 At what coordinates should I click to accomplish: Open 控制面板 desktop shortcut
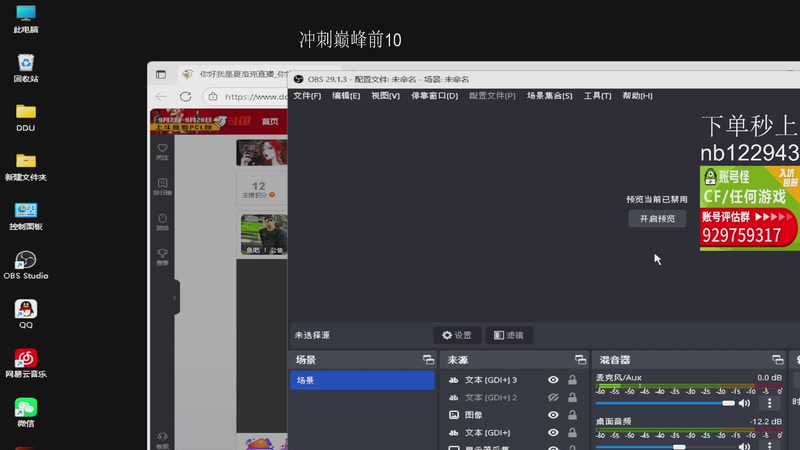pyautogui.click(x=26, y=216)
